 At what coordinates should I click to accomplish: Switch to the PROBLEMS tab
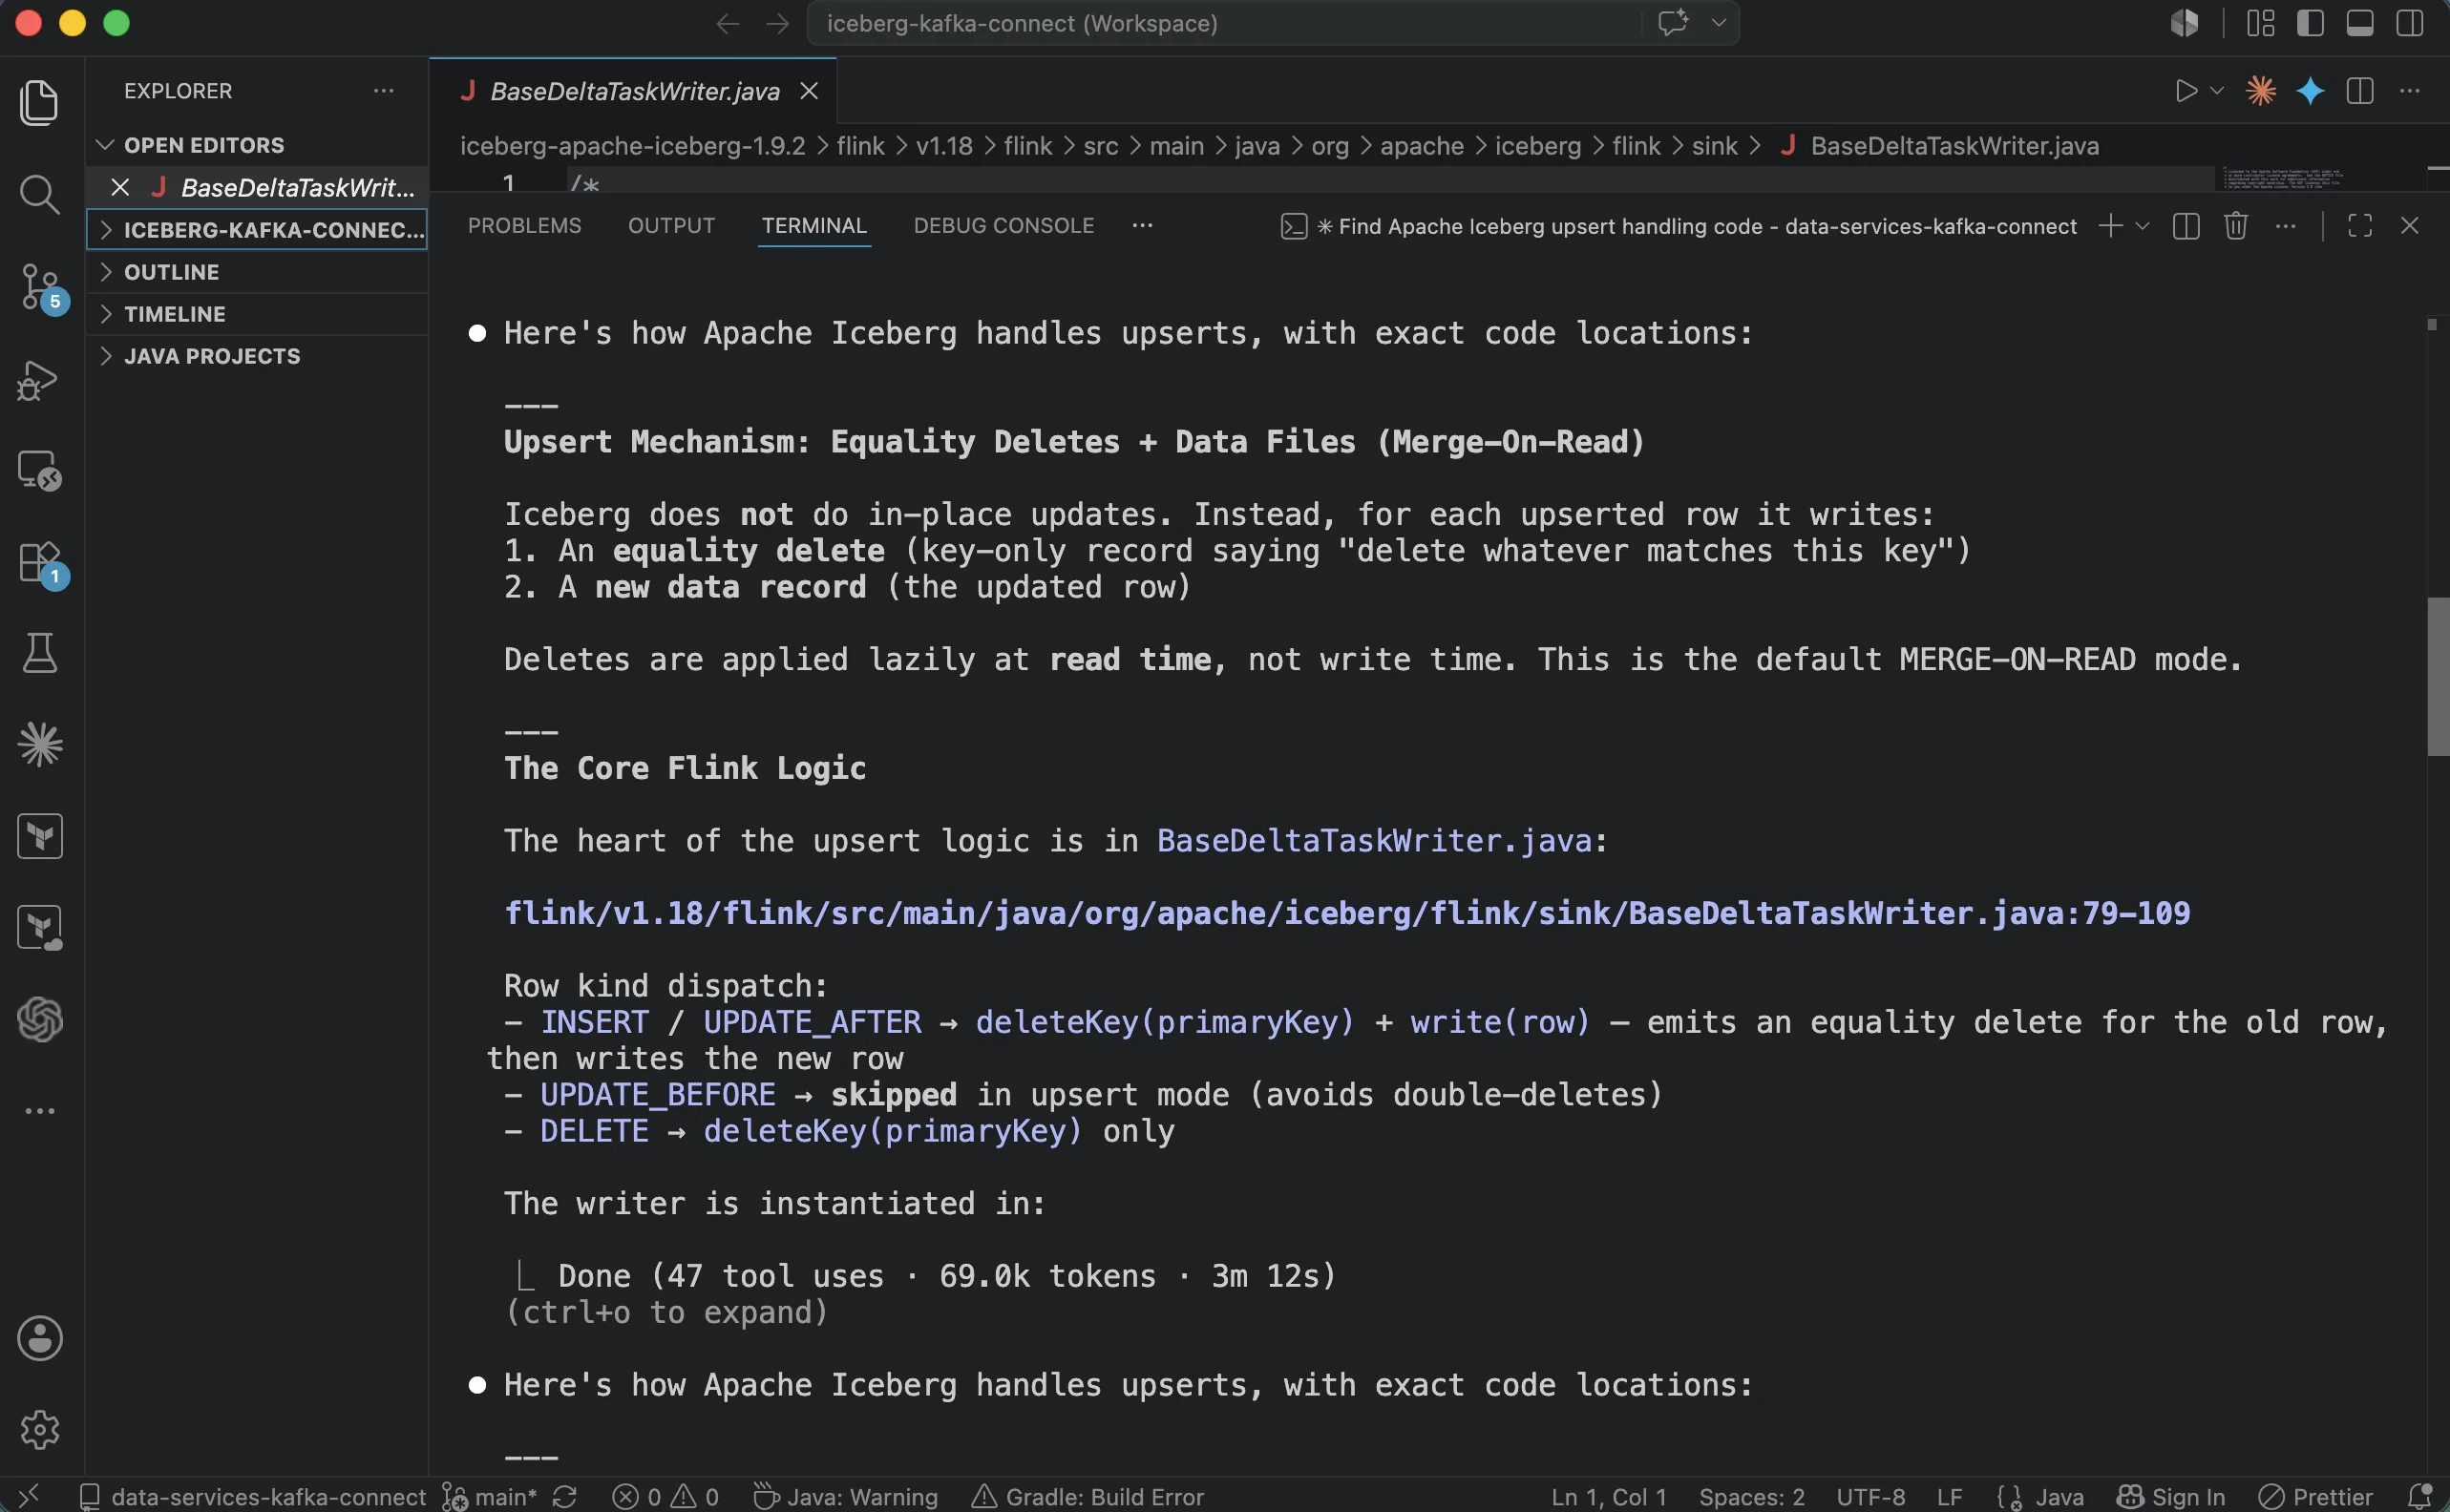click(524, 226)
